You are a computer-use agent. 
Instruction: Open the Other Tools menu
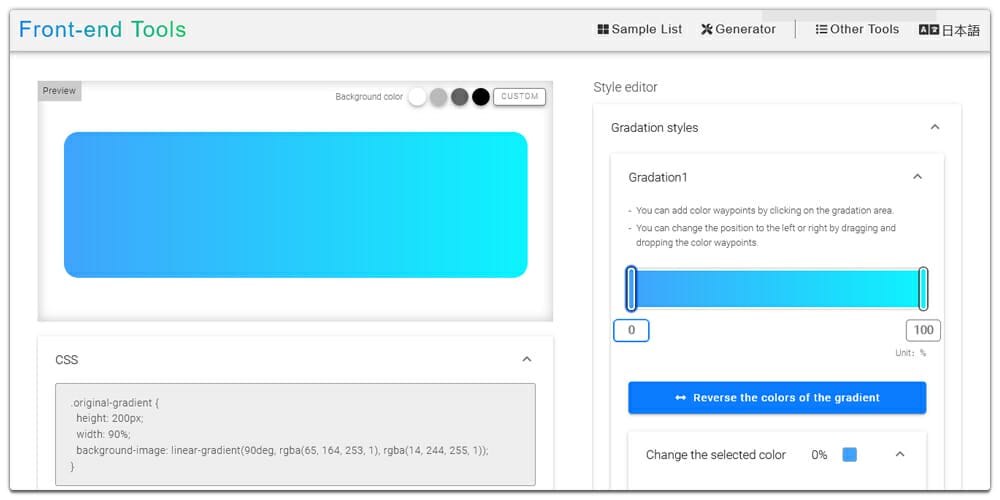(857, 29)
